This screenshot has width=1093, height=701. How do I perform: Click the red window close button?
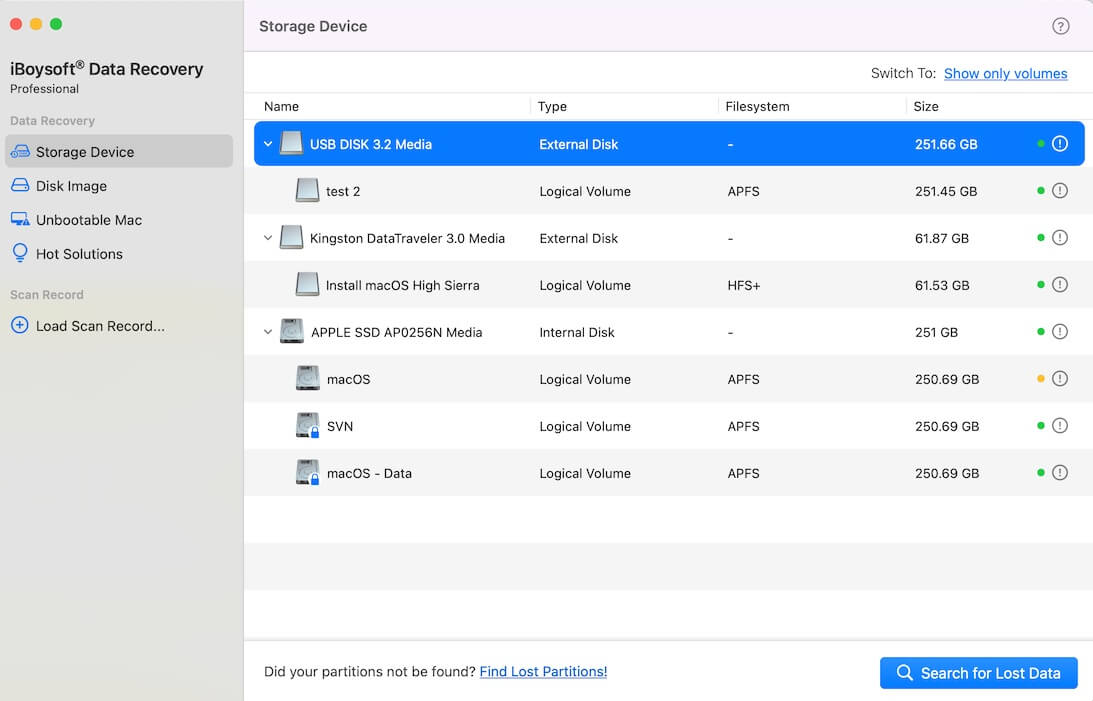[x=16, y=24]
